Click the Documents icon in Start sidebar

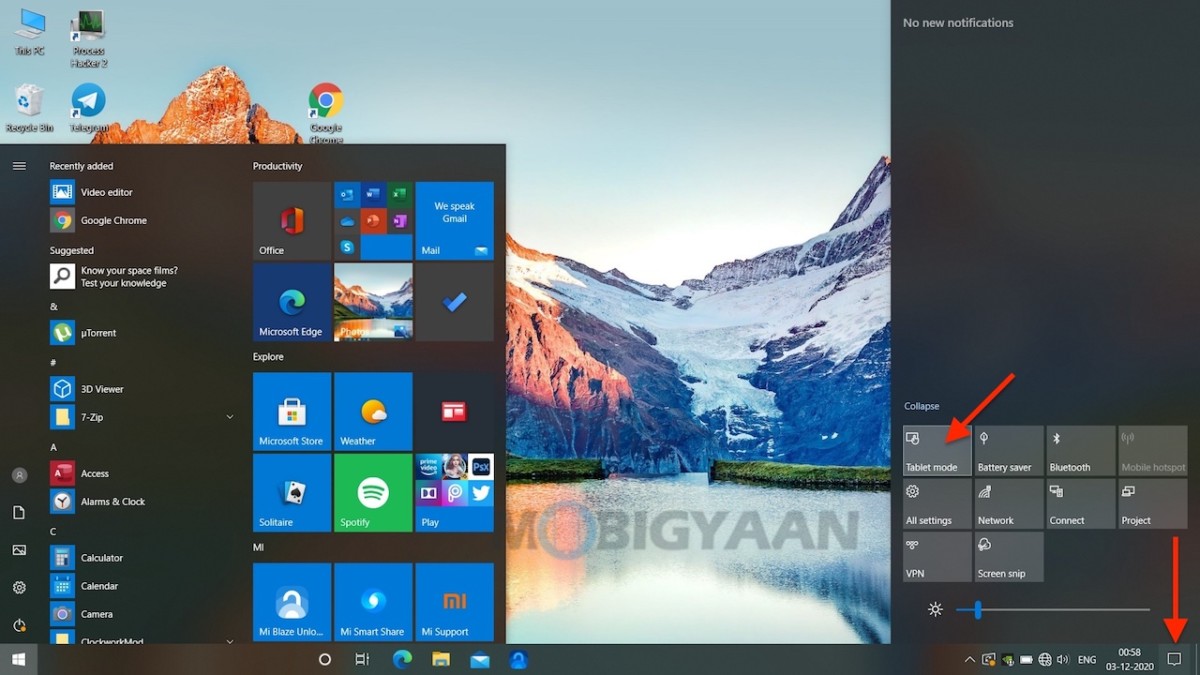point(18,512)
